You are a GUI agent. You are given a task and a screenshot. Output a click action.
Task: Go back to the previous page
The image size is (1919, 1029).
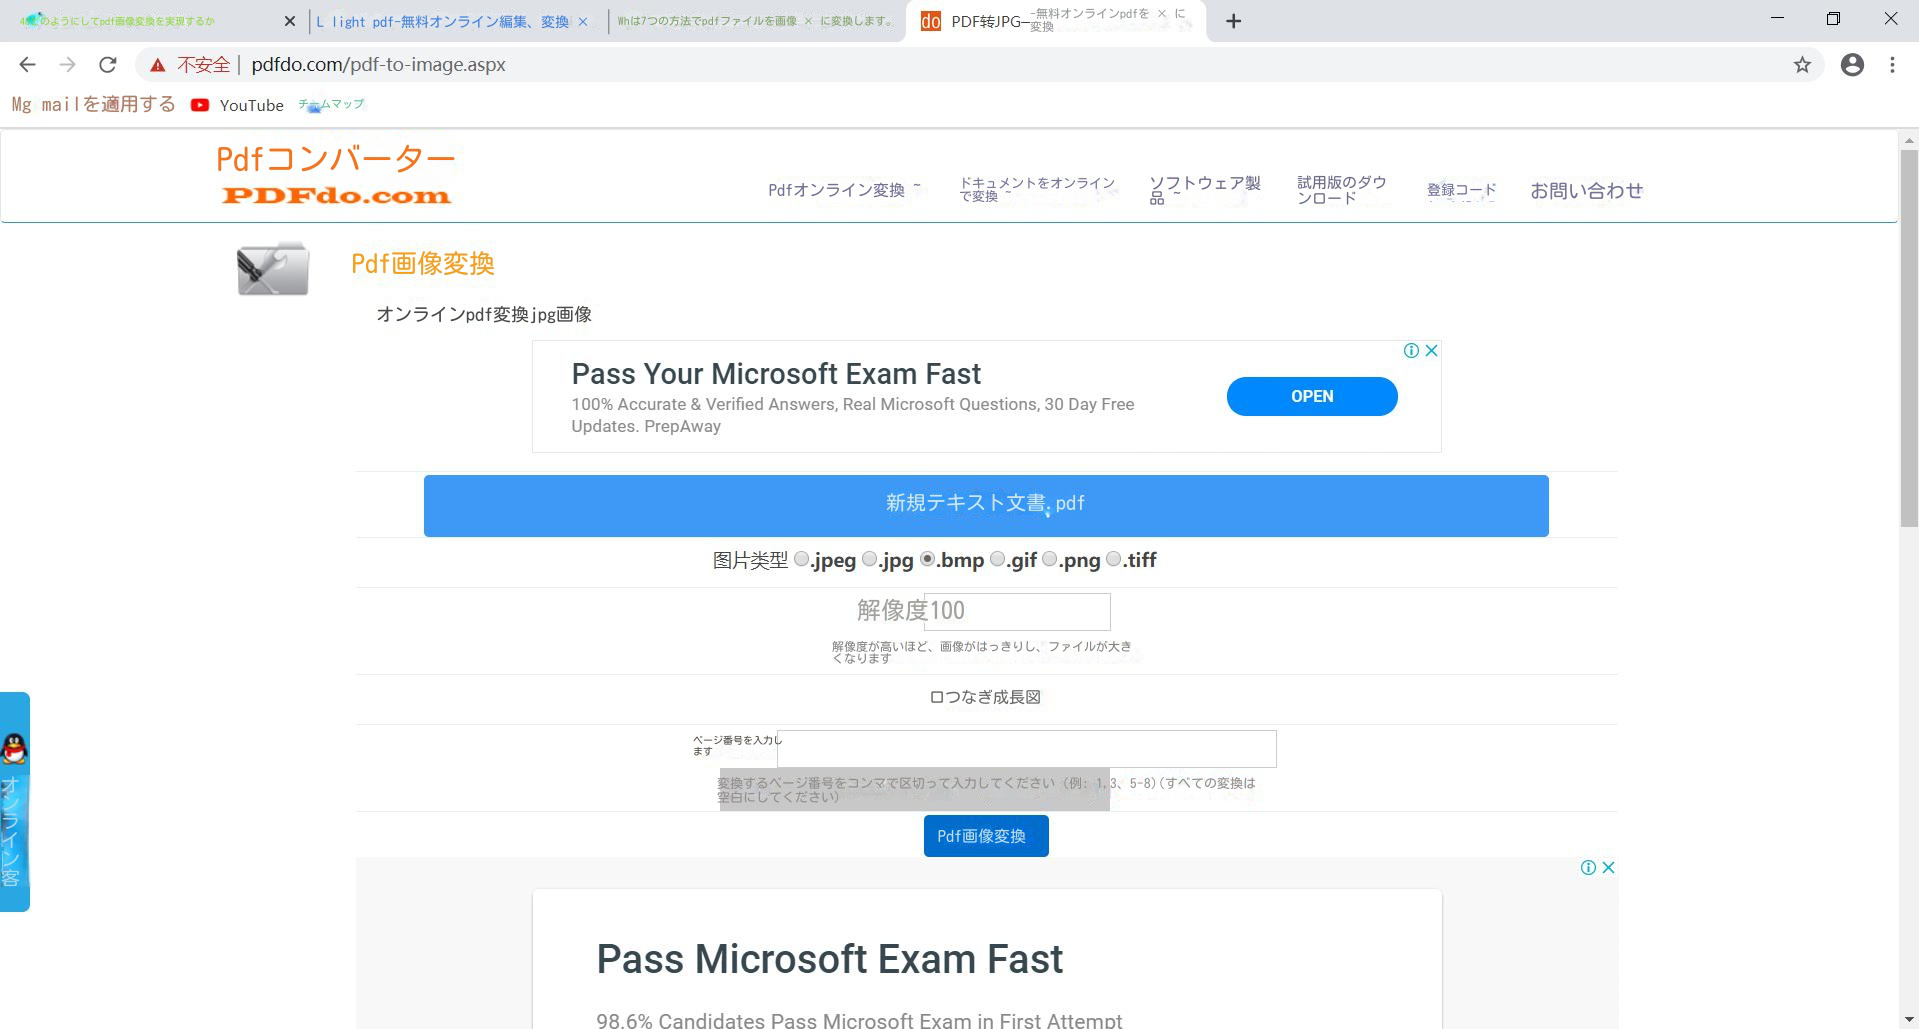(27, 65)
